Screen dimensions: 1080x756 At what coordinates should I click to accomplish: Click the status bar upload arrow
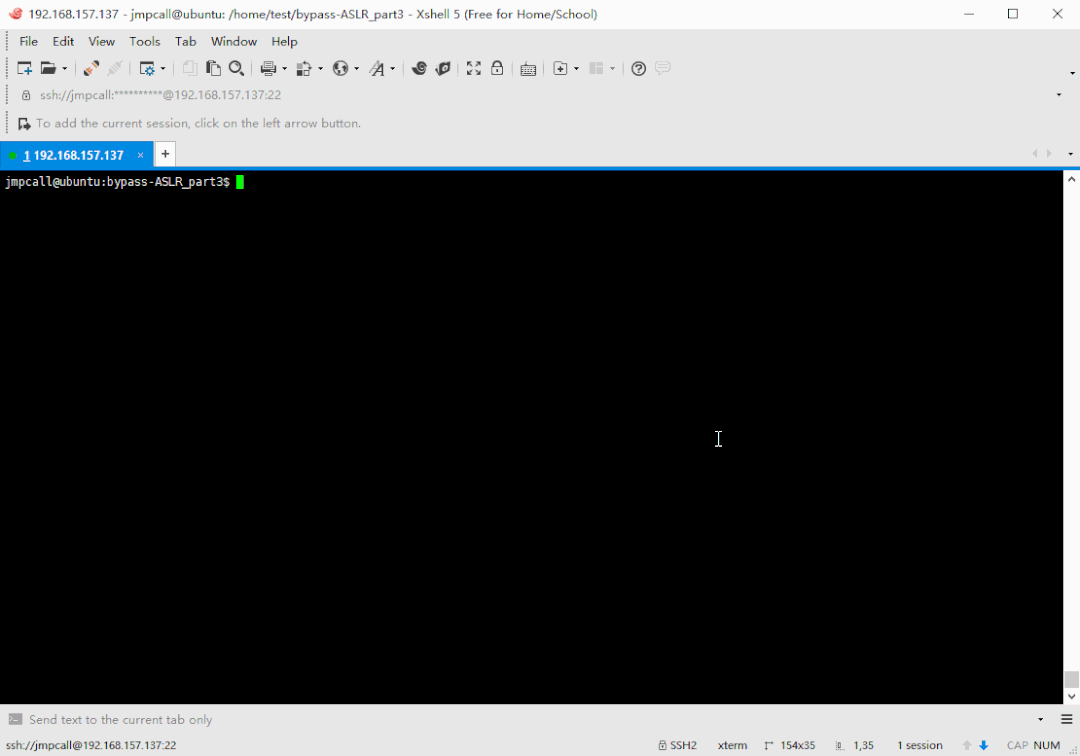(x=967, y=745)
